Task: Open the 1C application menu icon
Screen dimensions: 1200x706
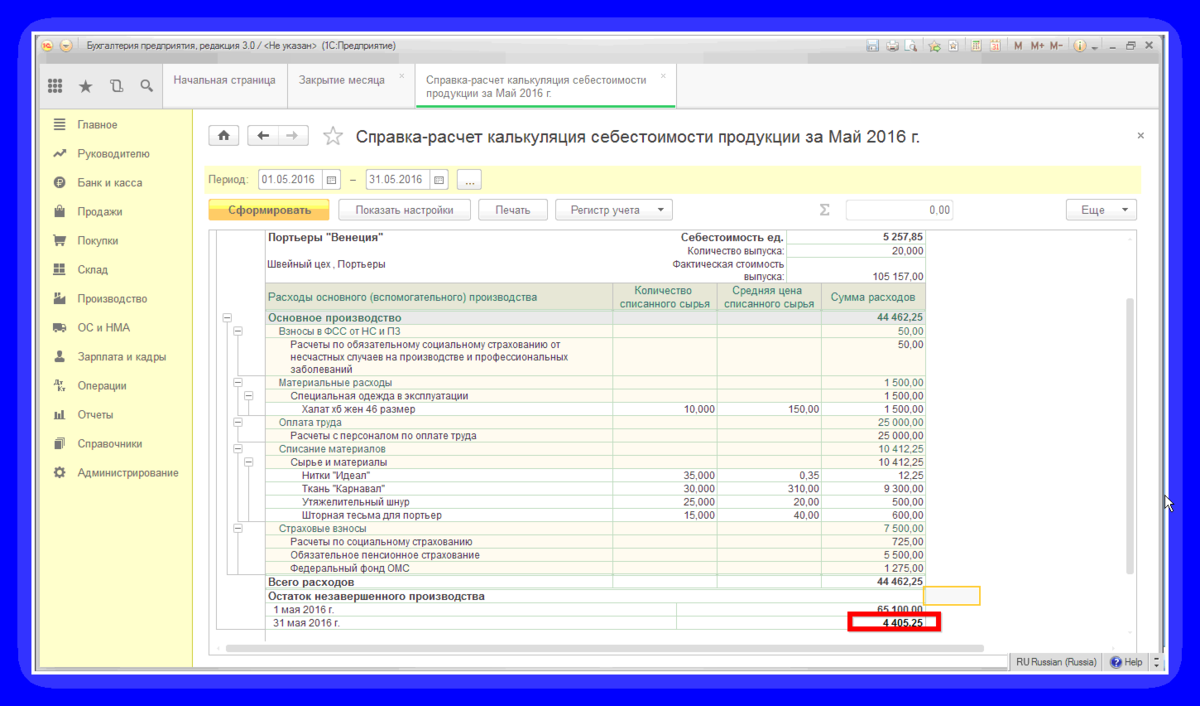Action: (x=46, y=46)
